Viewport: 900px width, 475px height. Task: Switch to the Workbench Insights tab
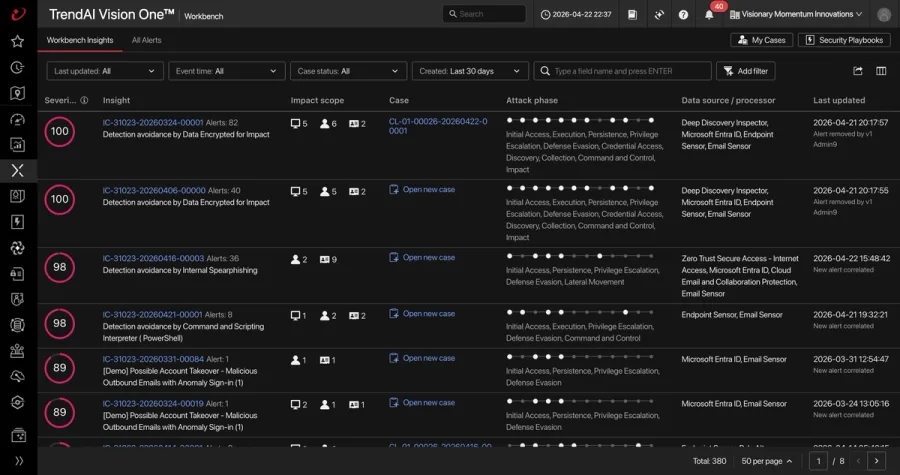point(80,40)
